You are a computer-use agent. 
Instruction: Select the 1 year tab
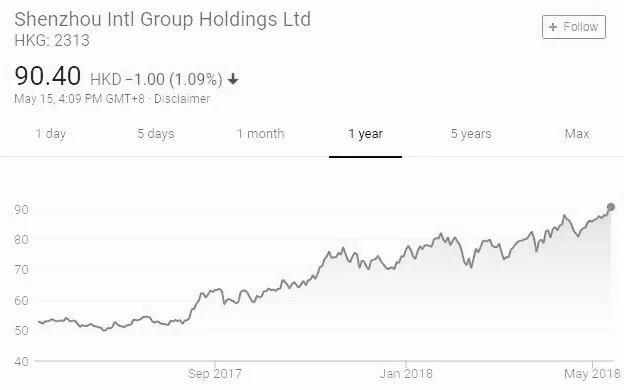(365, 134)
